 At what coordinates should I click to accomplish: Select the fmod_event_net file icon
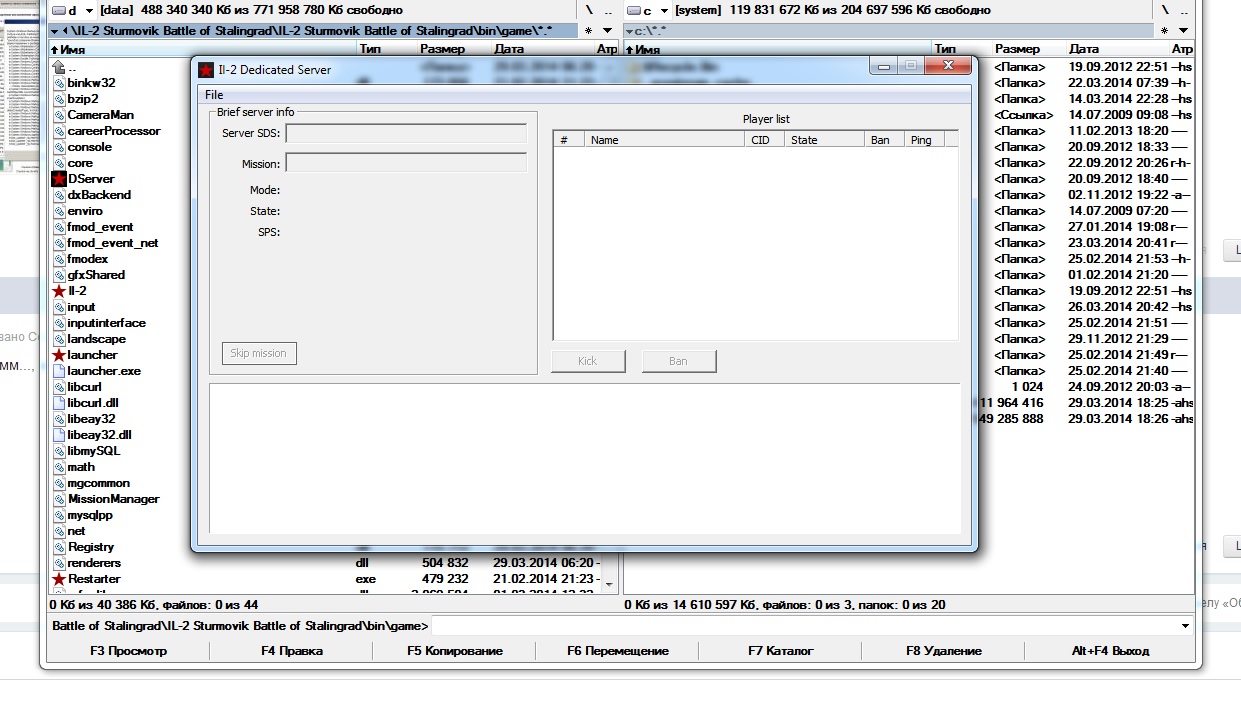pos(59,243)
